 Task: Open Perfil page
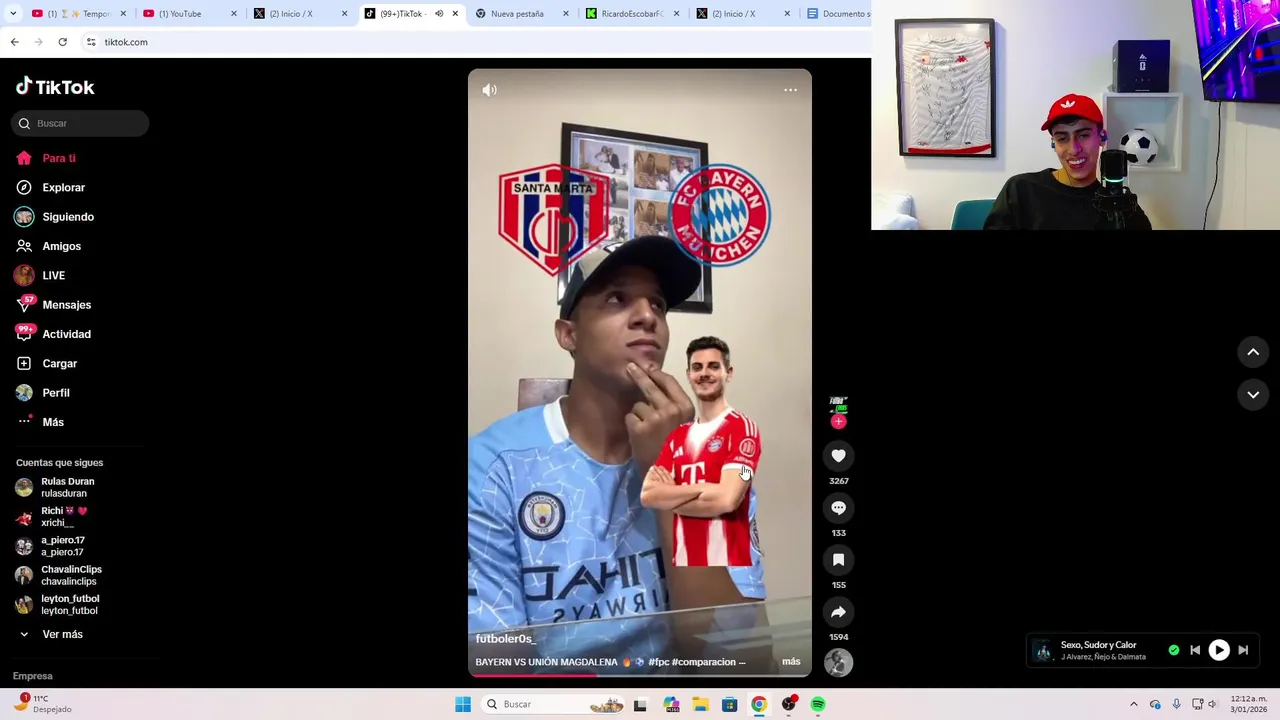click(x=43, y=393)
